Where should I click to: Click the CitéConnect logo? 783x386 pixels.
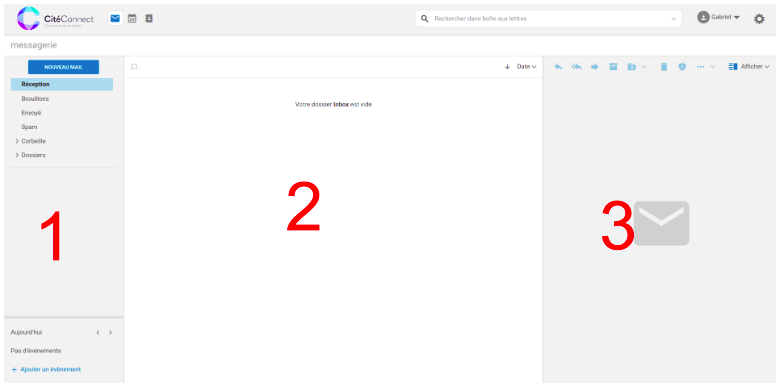[x=55, y=19]
